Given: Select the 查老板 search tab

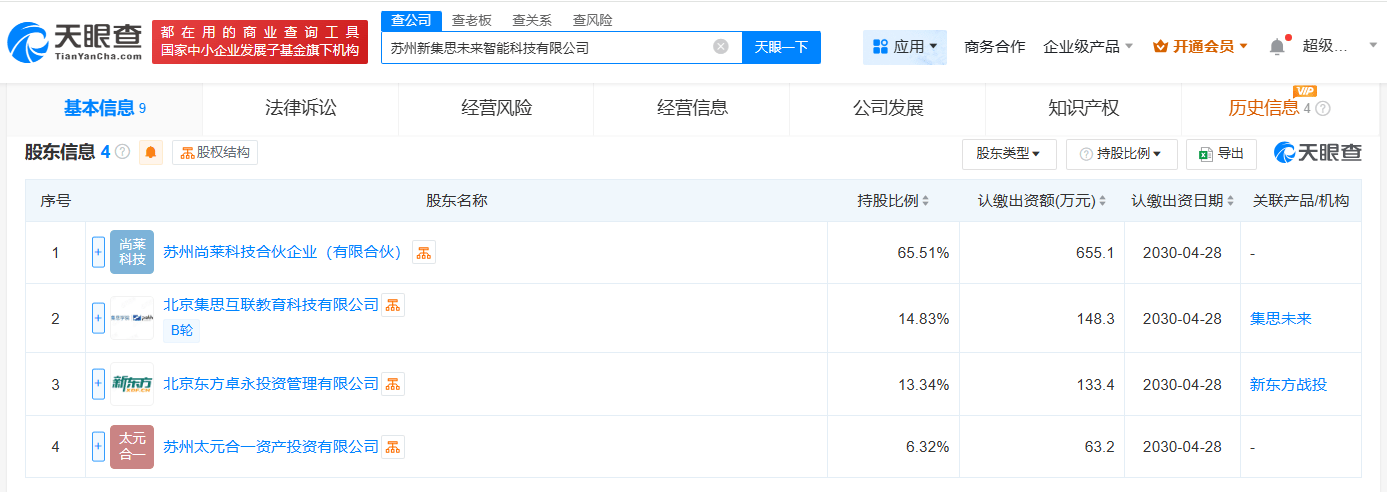Looking at the screenshot, I should pos(471,20).
